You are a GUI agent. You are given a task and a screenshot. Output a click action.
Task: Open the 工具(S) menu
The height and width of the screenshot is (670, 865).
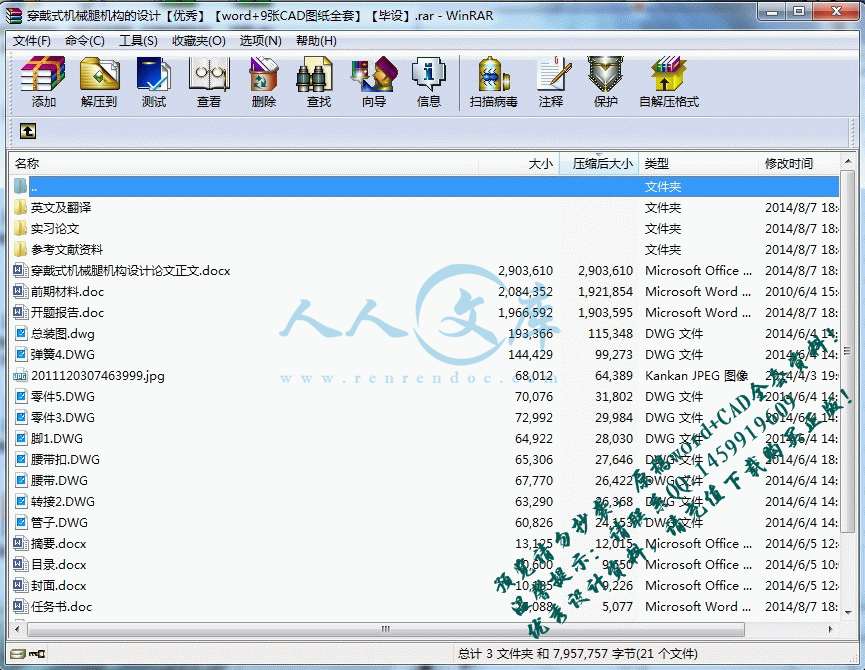(x=138, y=41)
